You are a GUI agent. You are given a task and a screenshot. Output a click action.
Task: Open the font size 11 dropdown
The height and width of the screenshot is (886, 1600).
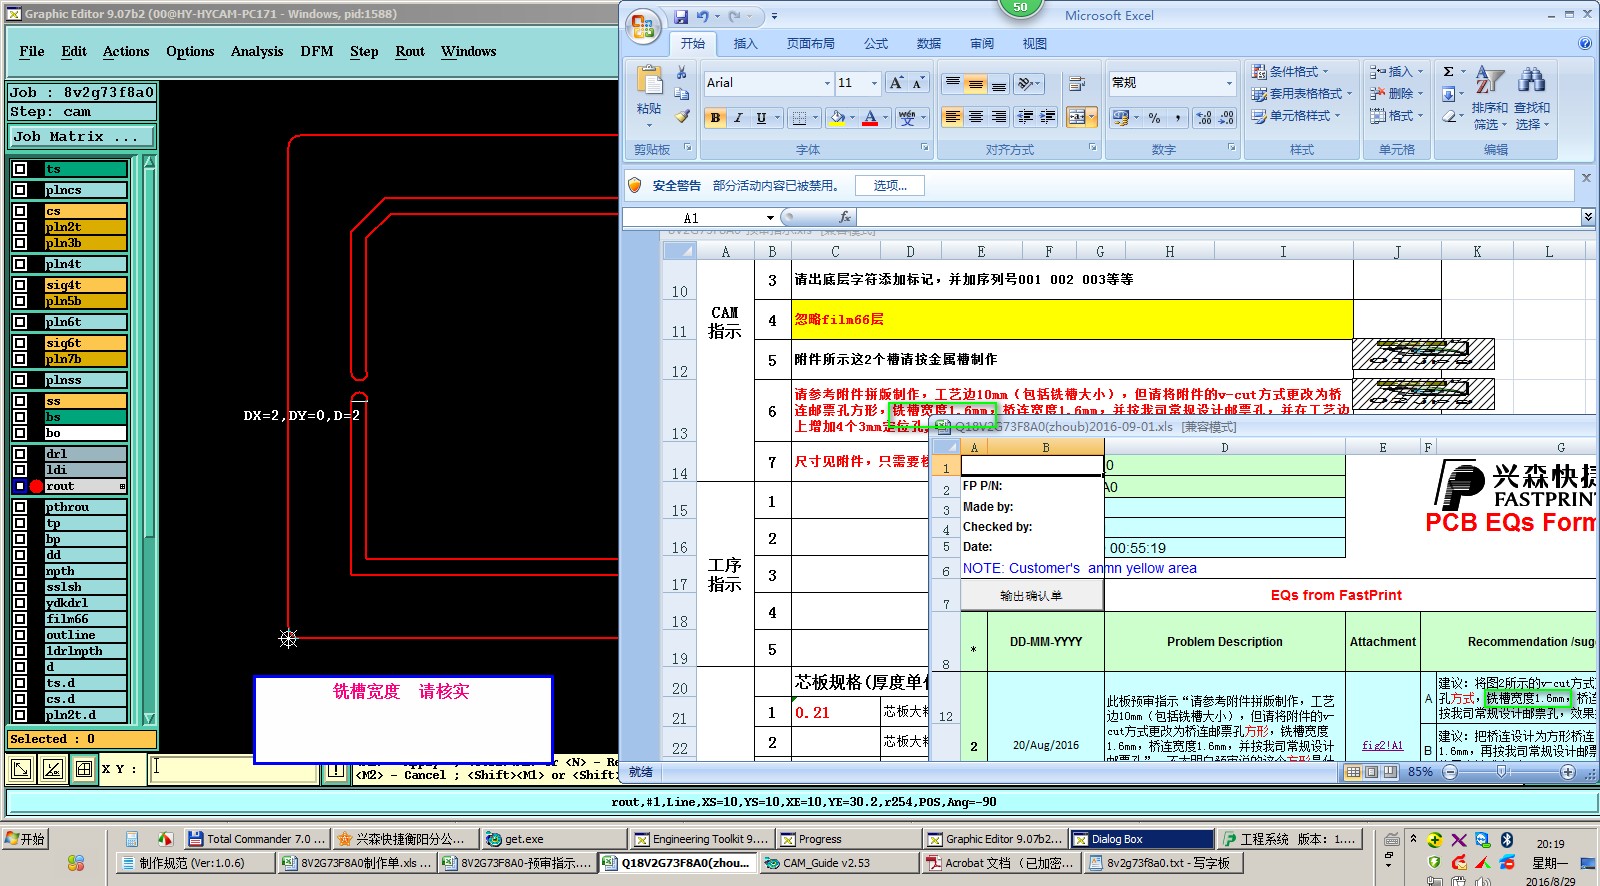(874, 83)
